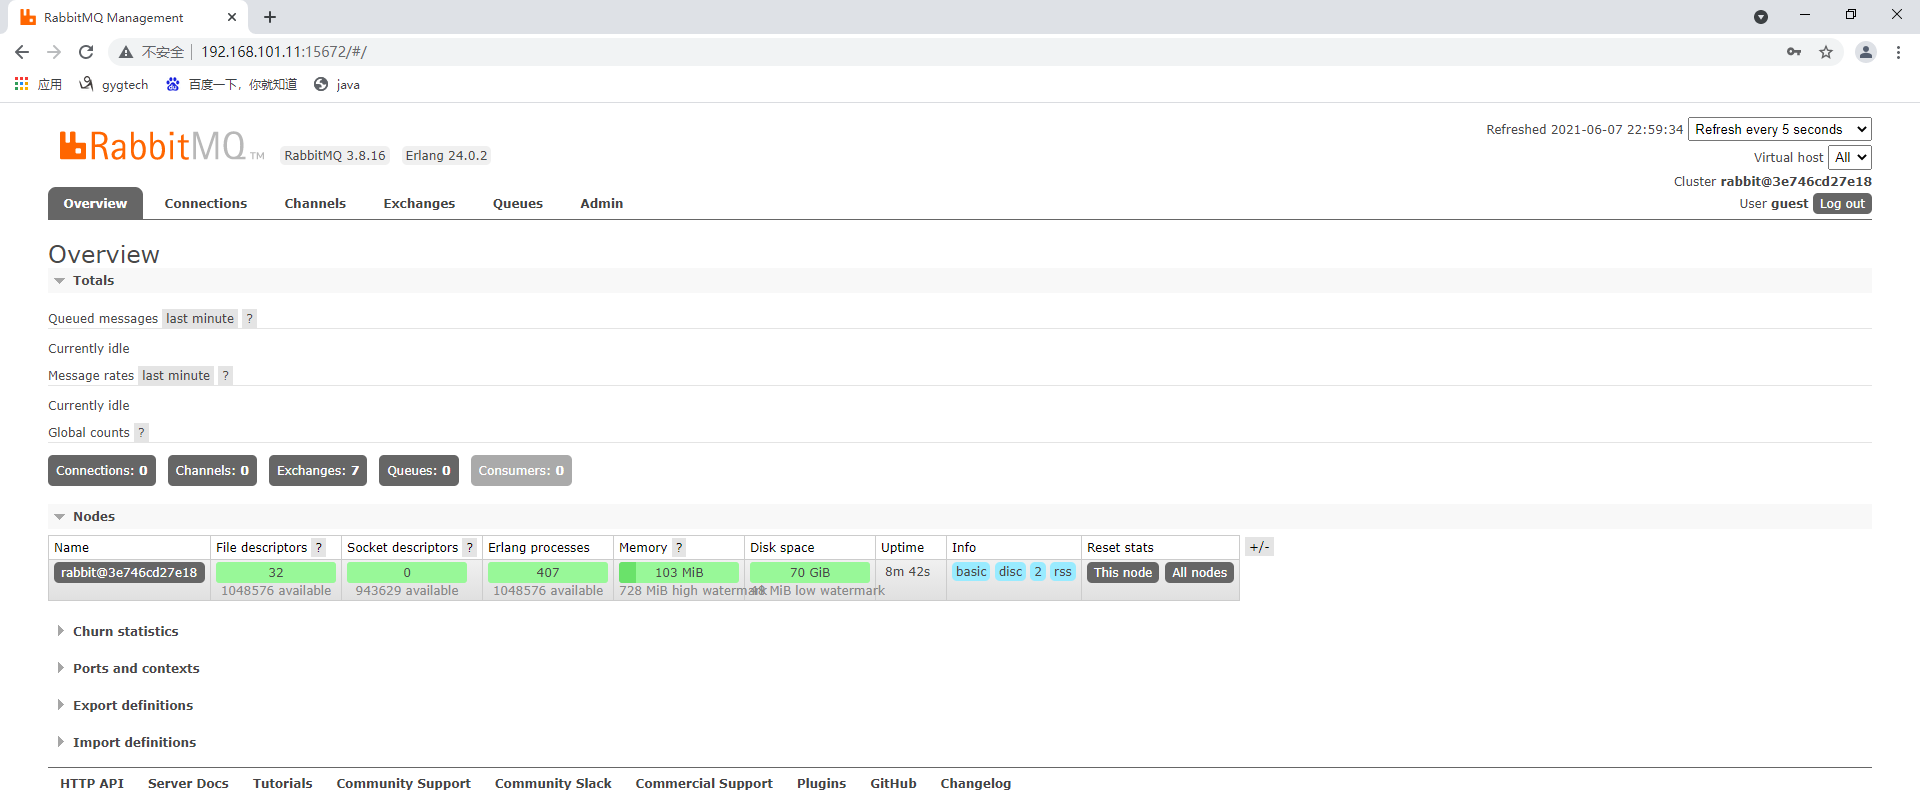The height and width of the screenshot is (798, 1920).
Task: Click the Connections: 0 count button
Action: pyautogui.click(x=102, y=470)
